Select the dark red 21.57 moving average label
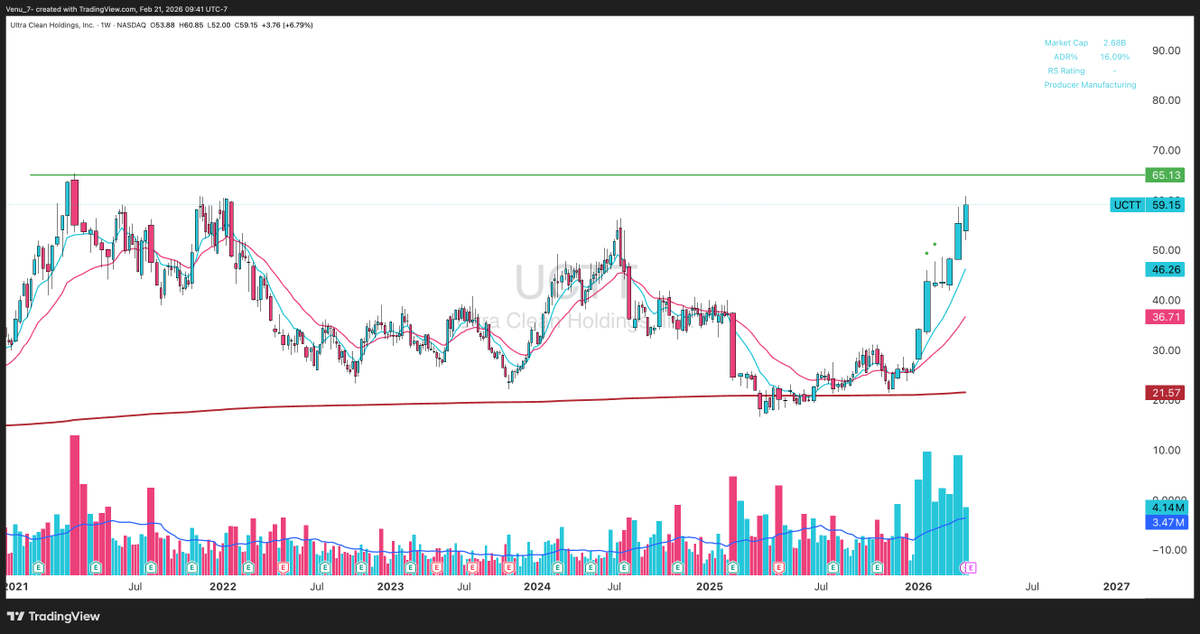1200x634 pixels. click(x=1167, y=393)
